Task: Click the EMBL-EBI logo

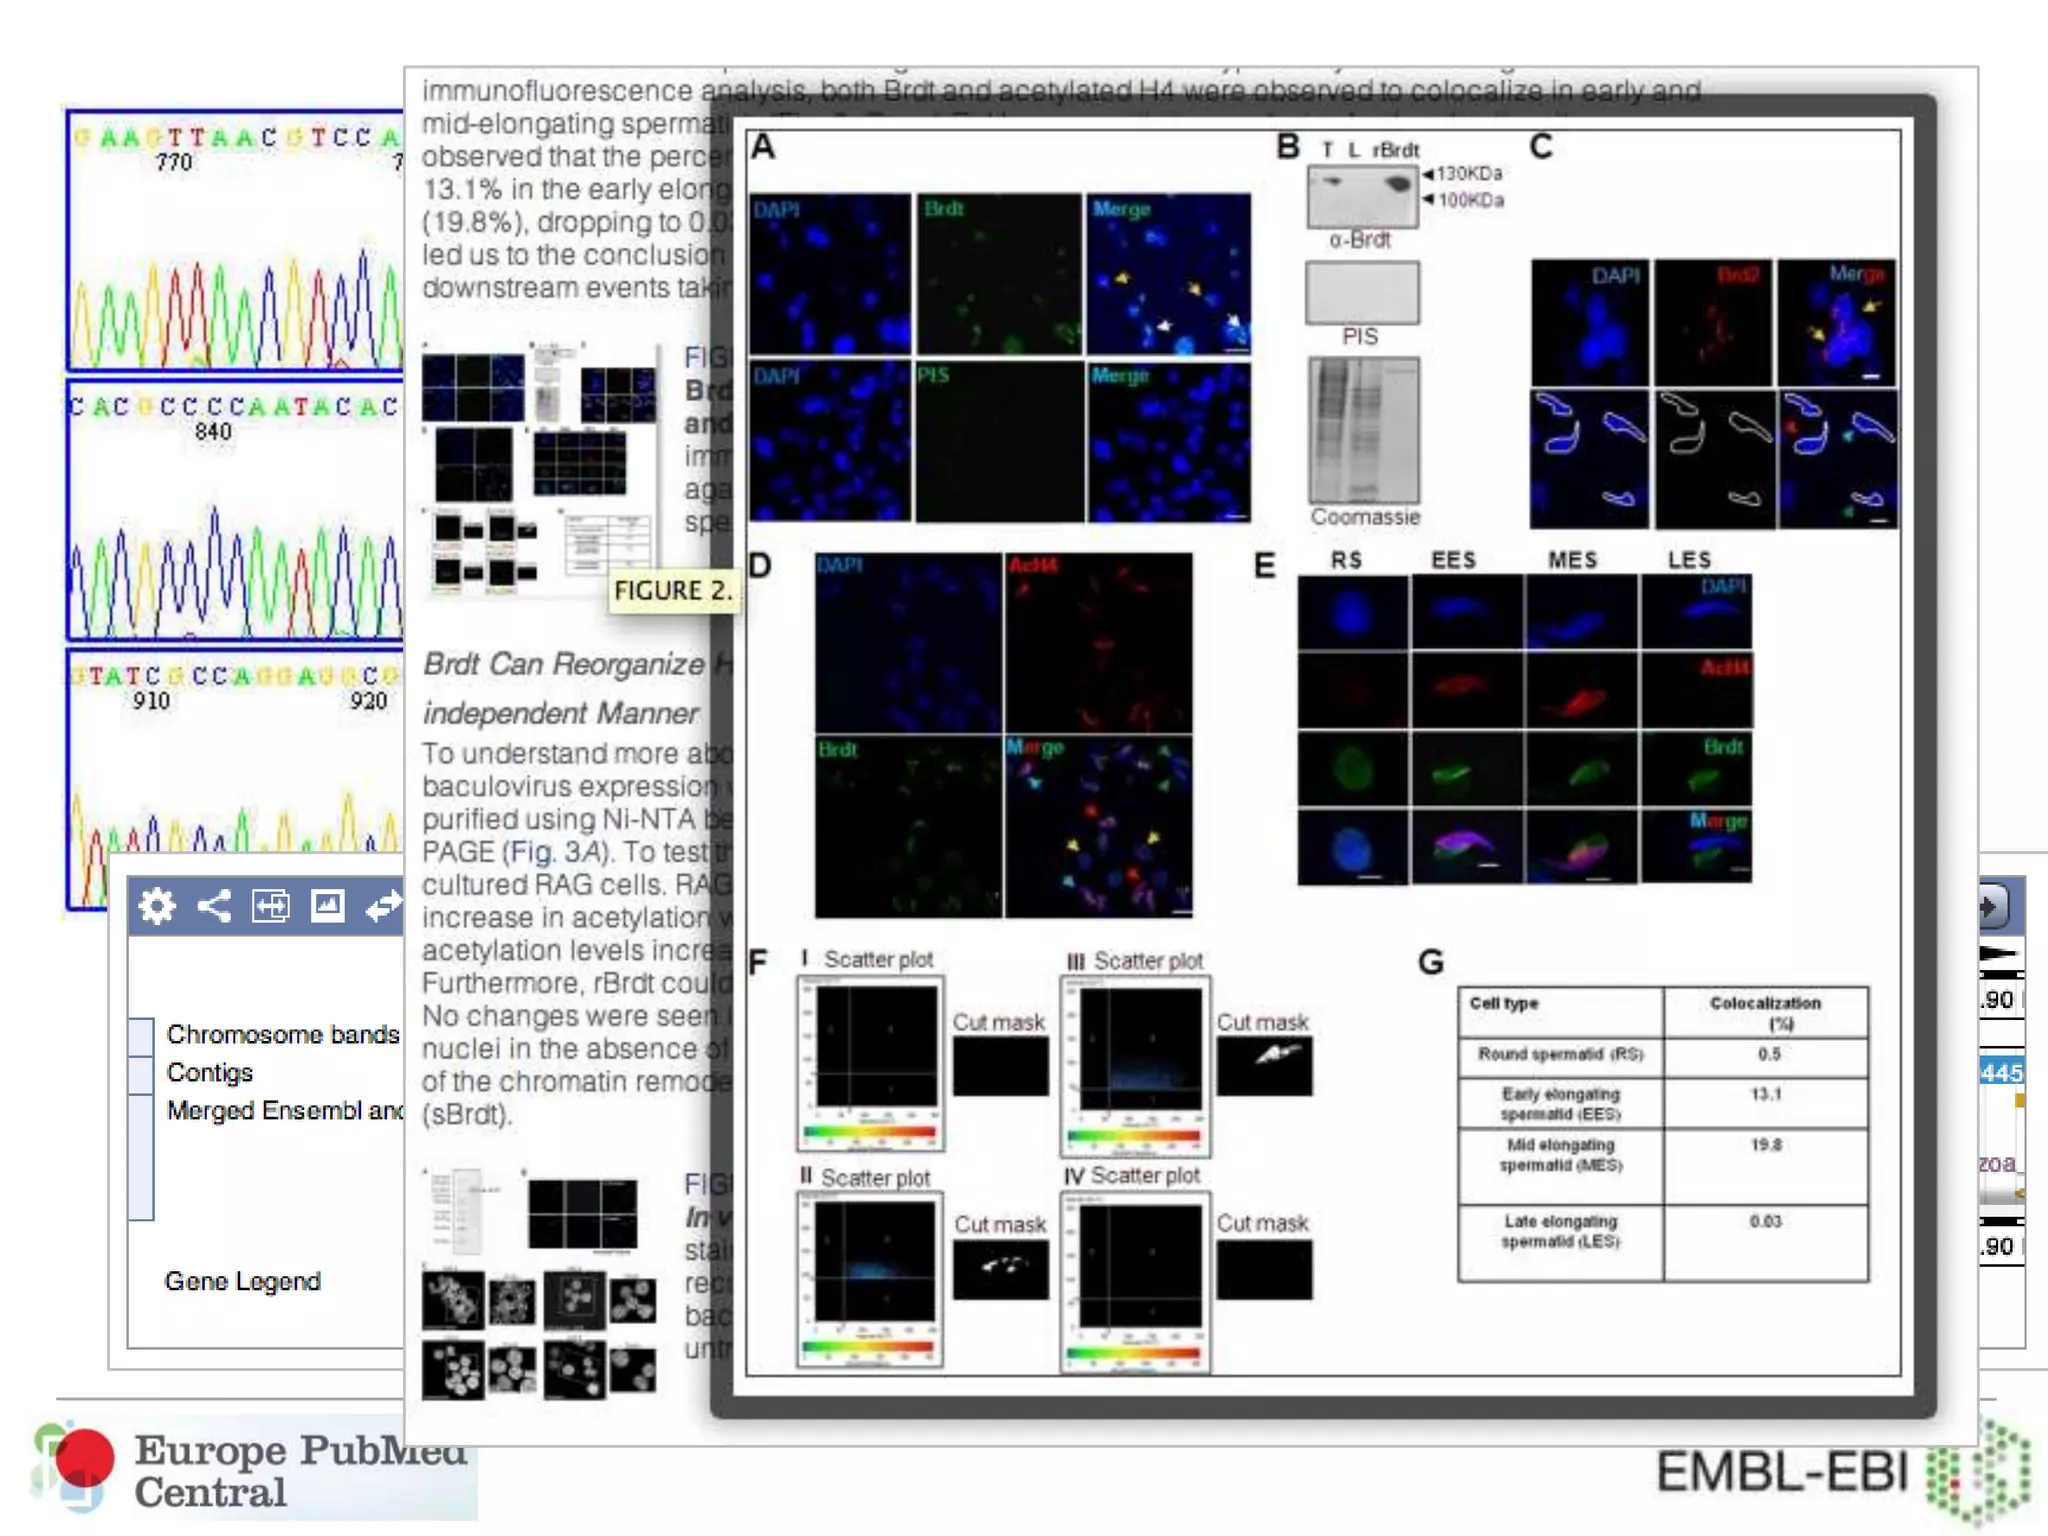Action: [1842, 1472]
